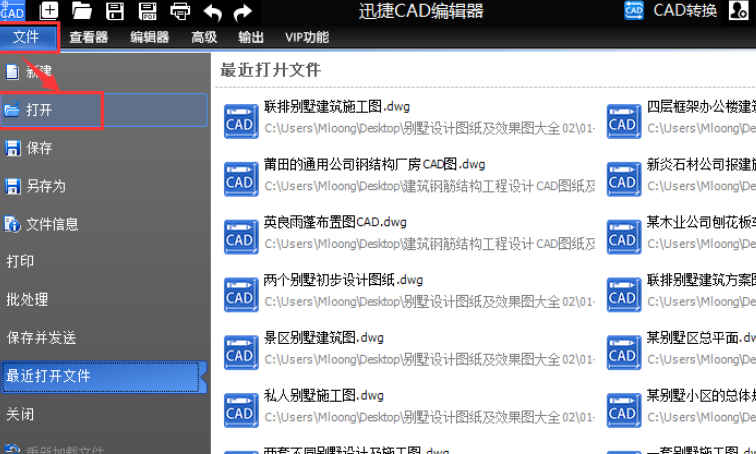Click CAD icon beside 新炎石材公司 file
This screenshot has width=756, height=454.
(x=623, y=178)
